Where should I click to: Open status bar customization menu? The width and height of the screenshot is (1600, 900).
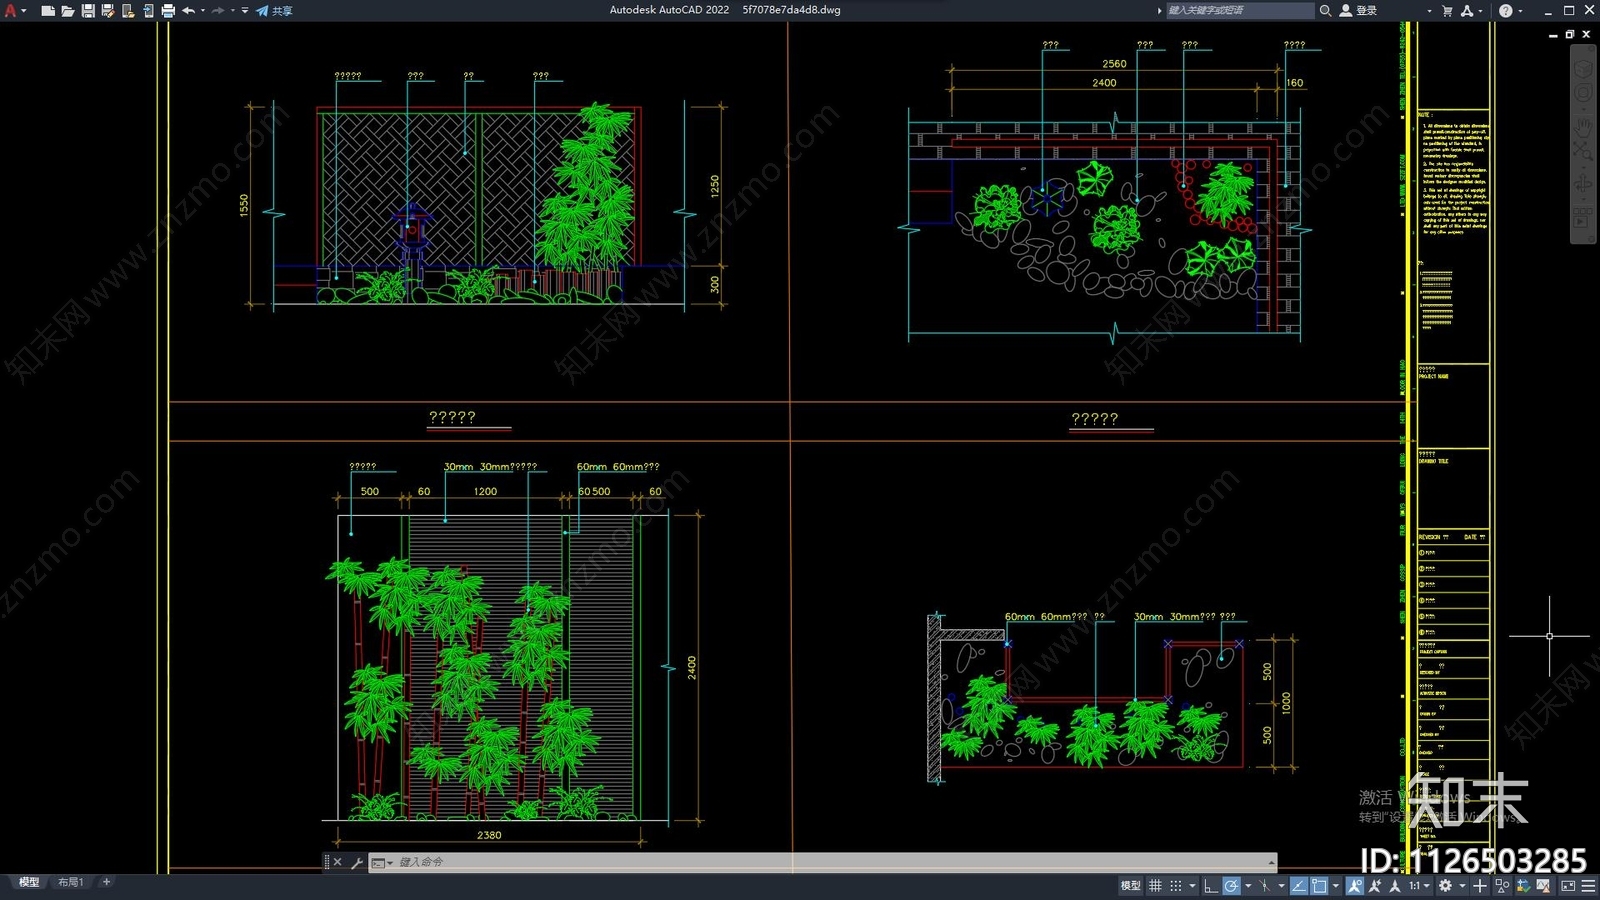[x=1588, y=886]
